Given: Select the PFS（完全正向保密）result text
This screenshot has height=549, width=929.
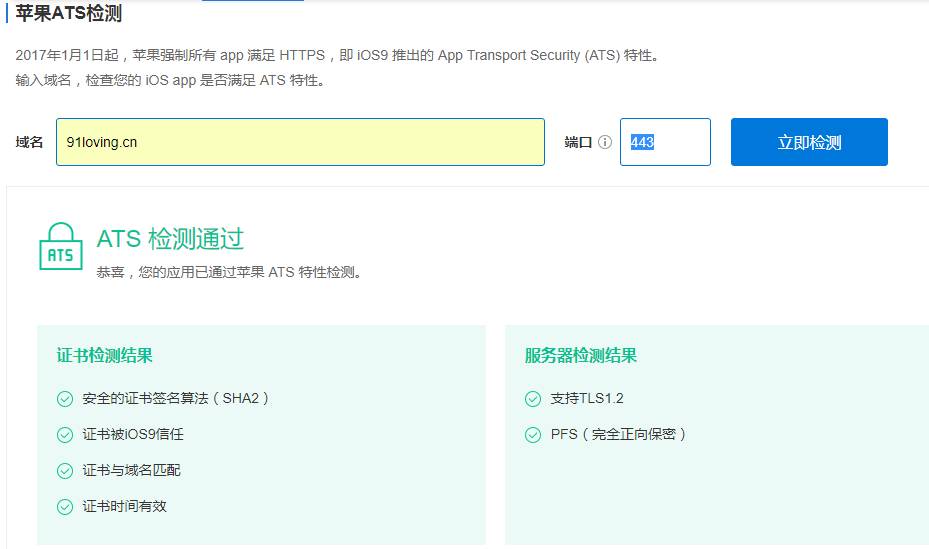Looking at the screenshot, I should pyautogui.click(x=618, y=434).
